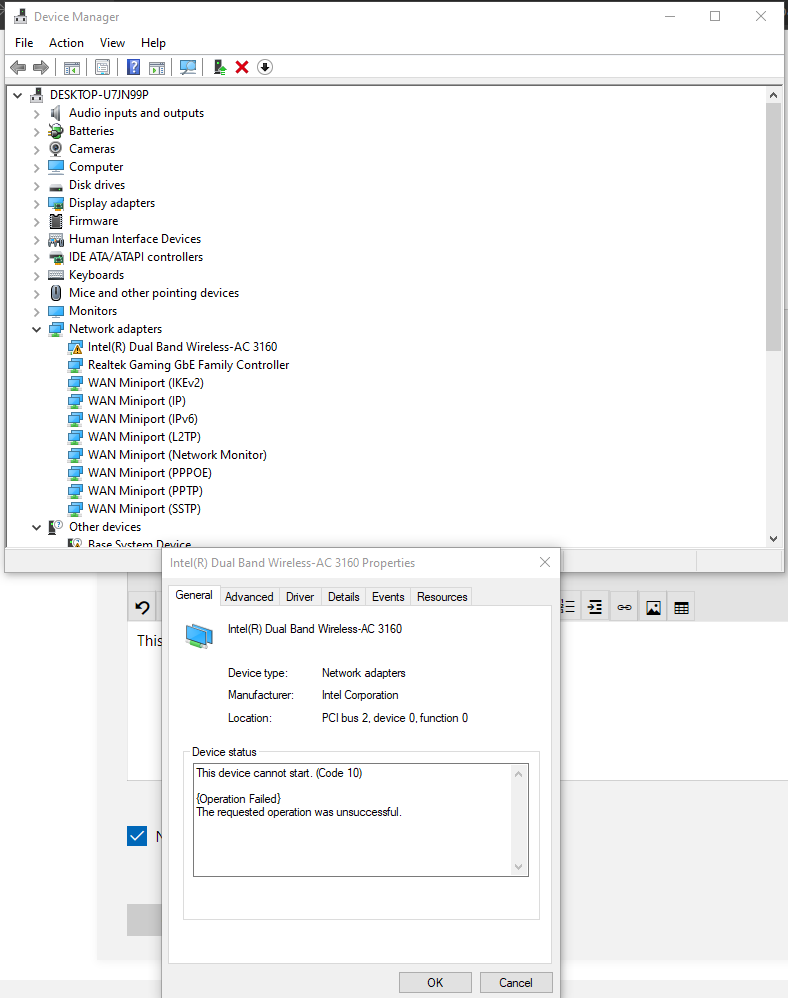Screen dimensions: 788x998
Task: Click the Keyboards category icon
Action: coord(56,275)
